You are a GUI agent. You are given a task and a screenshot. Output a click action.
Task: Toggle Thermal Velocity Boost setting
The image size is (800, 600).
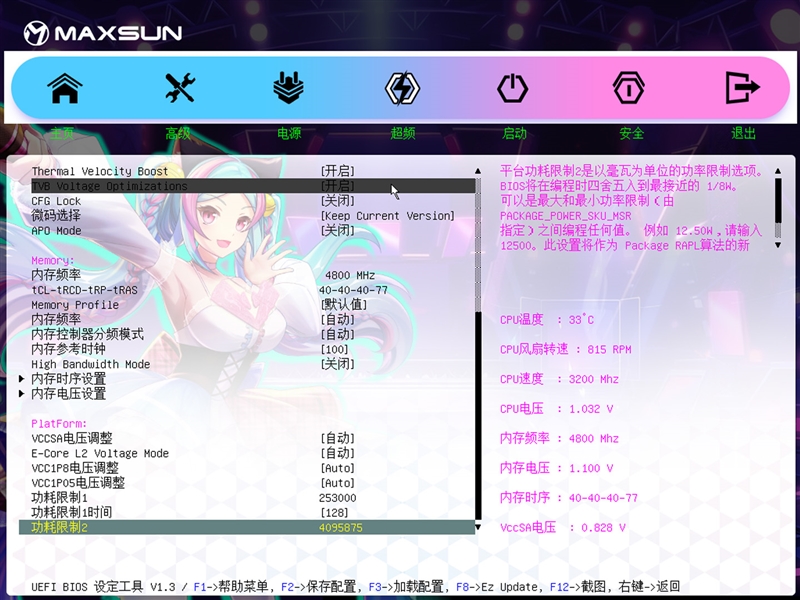pos(337,171)
